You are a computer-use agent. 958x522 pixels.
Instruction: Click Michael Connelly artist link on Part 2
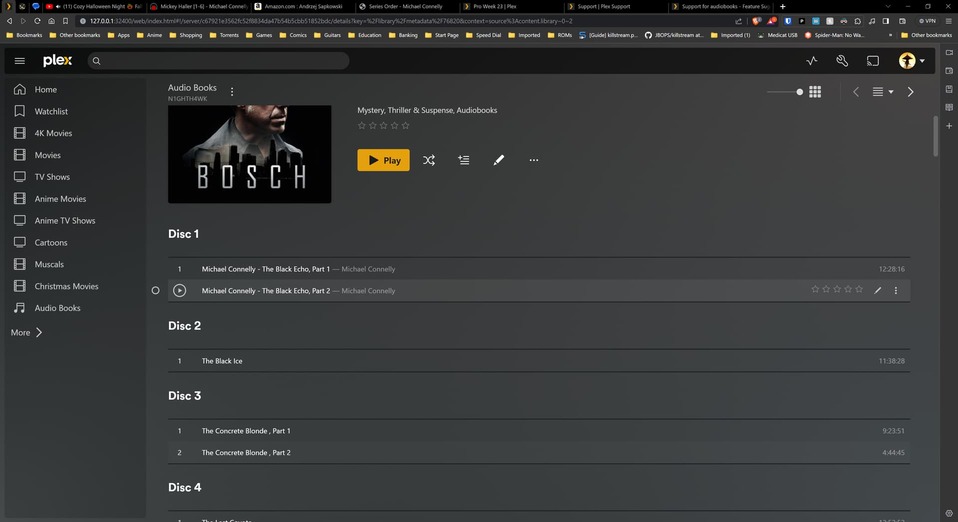click(x=368, y=291)
